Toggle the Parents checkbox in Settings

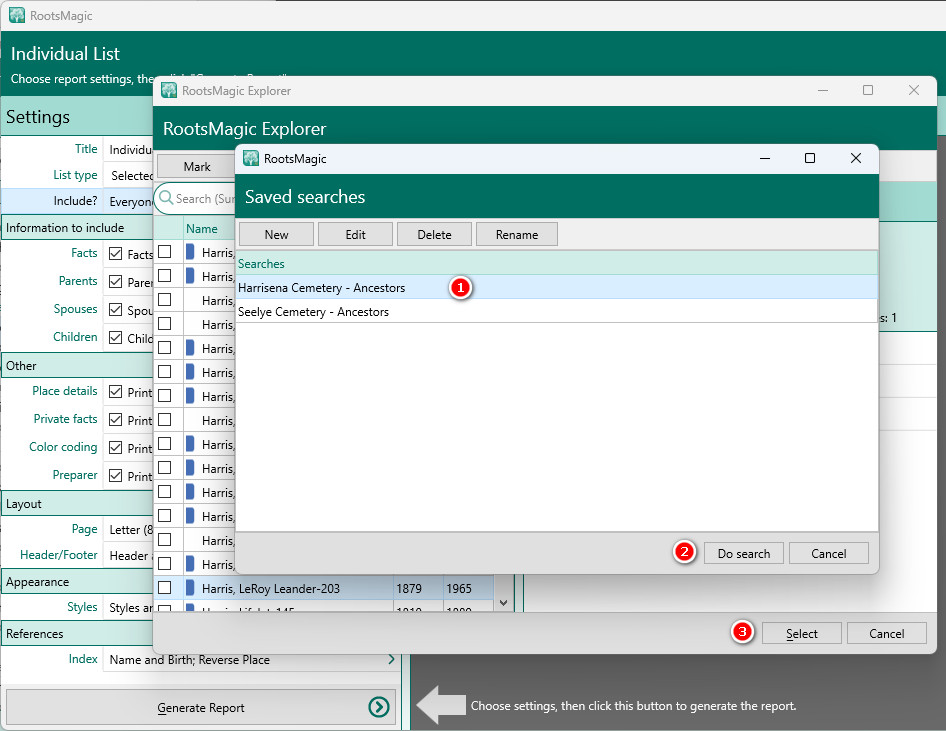[115, 282]
